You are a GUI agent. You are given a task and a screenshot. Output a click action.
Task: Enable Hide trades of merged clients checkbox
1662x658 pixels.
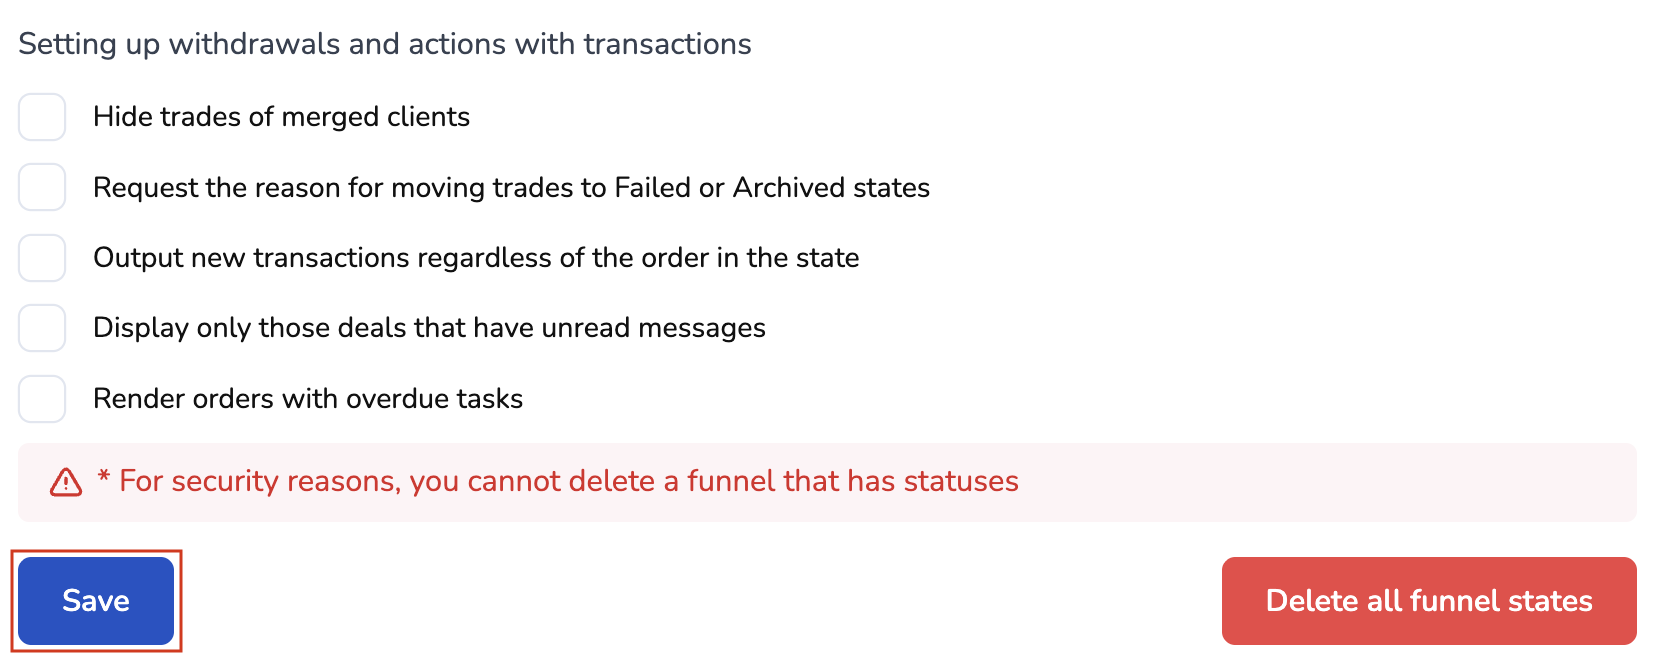pos(42,117)
